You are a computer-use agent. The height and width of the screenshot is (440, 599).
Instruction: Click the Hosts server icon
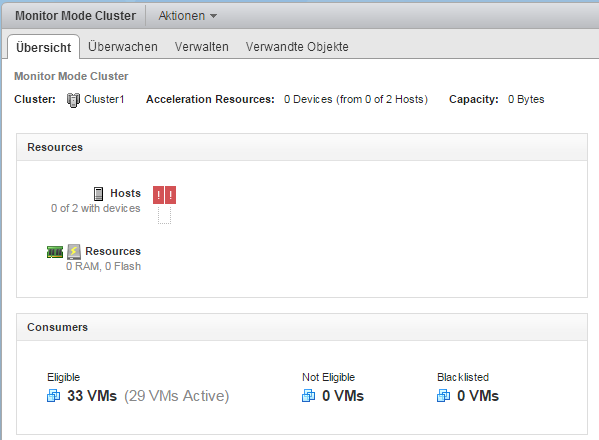coord(99,194)
